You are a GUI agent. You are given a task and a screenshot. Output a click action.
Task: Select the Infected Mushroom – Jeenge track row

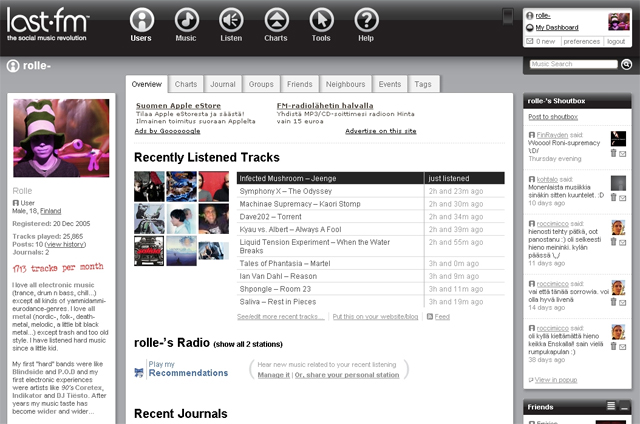pos(371,178)
